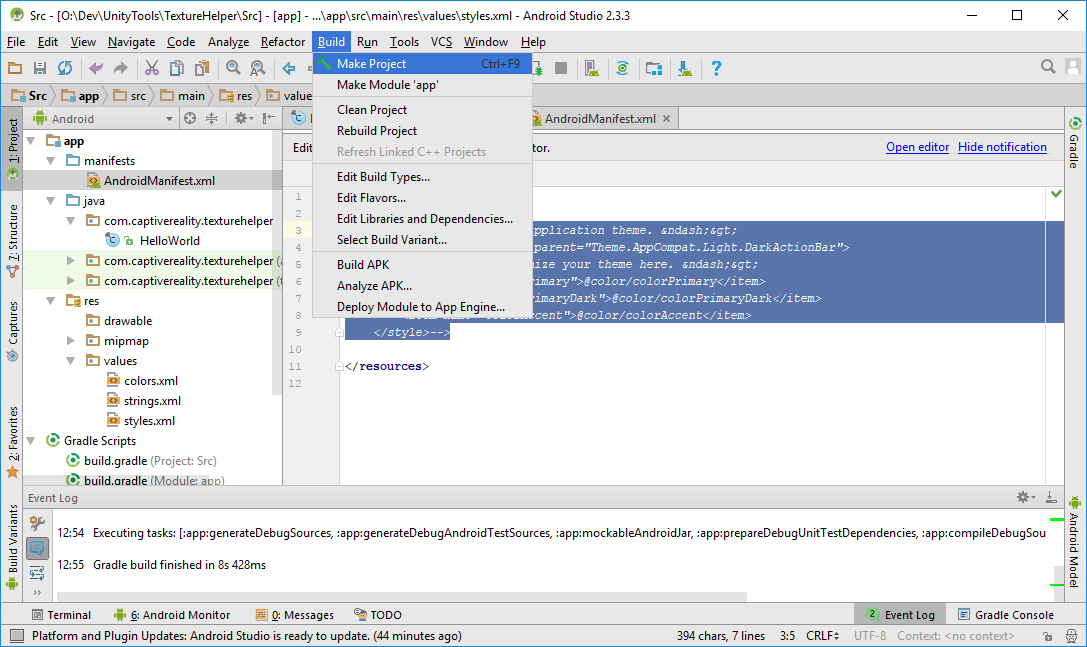Select Make Project in the Build menu

[x=422, y=64]
